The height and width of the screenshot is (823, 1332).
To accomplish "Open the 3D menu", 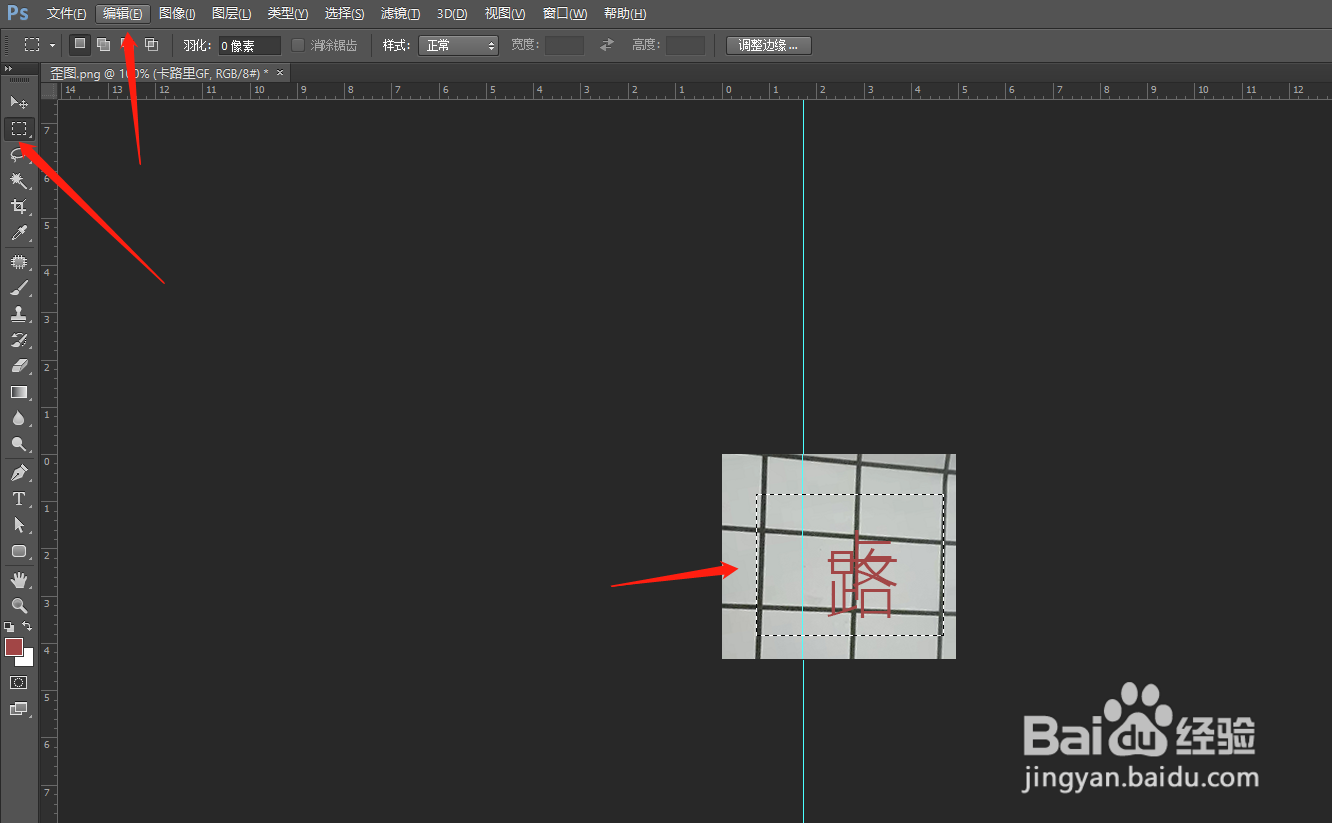I will [x=452, y=14].
